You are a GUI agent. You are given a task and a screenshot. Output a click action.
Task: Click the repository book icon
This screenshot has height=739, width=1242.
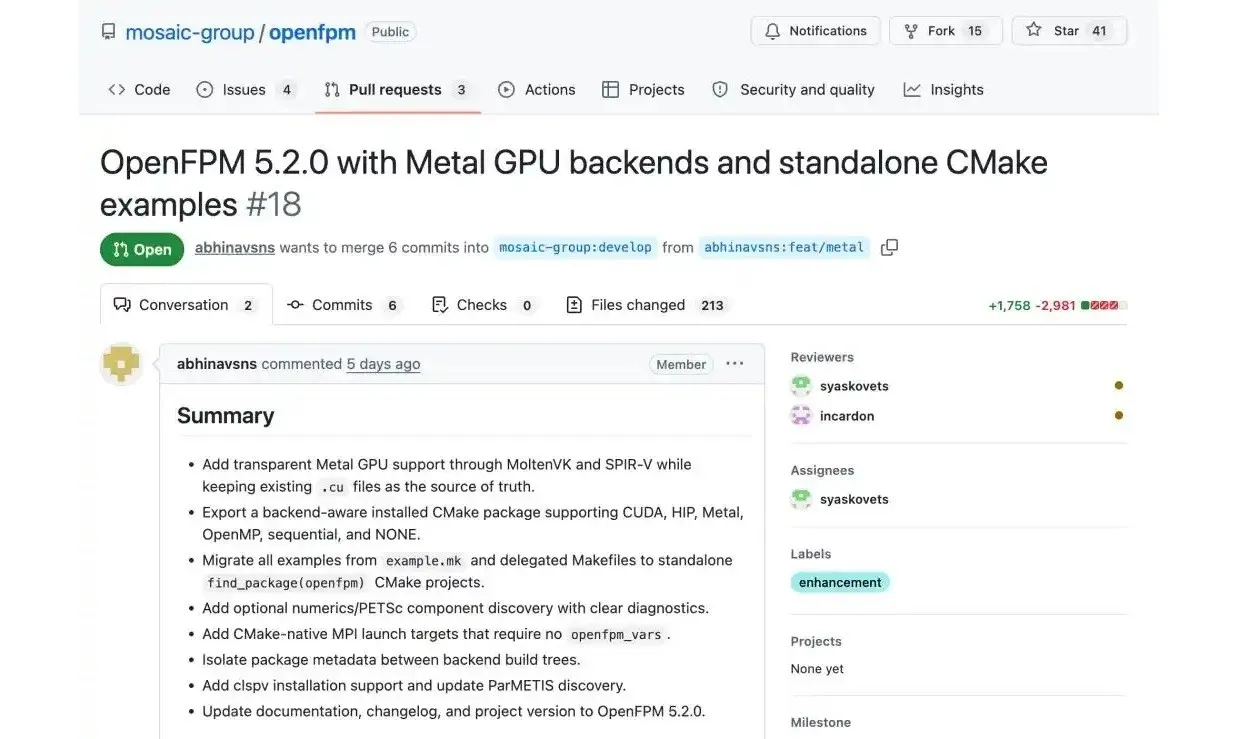(108, 32)
